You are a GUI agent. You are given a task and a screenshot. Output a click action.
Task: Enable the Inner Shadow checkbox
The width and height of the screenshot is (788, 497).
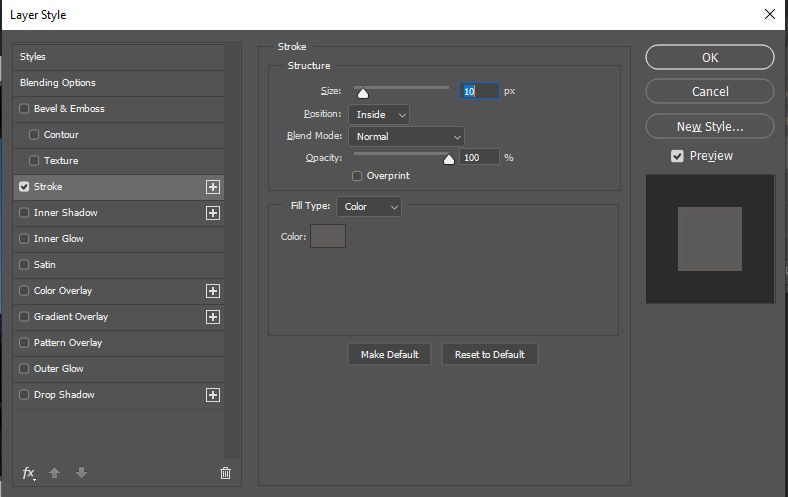(x=24, y=213)
